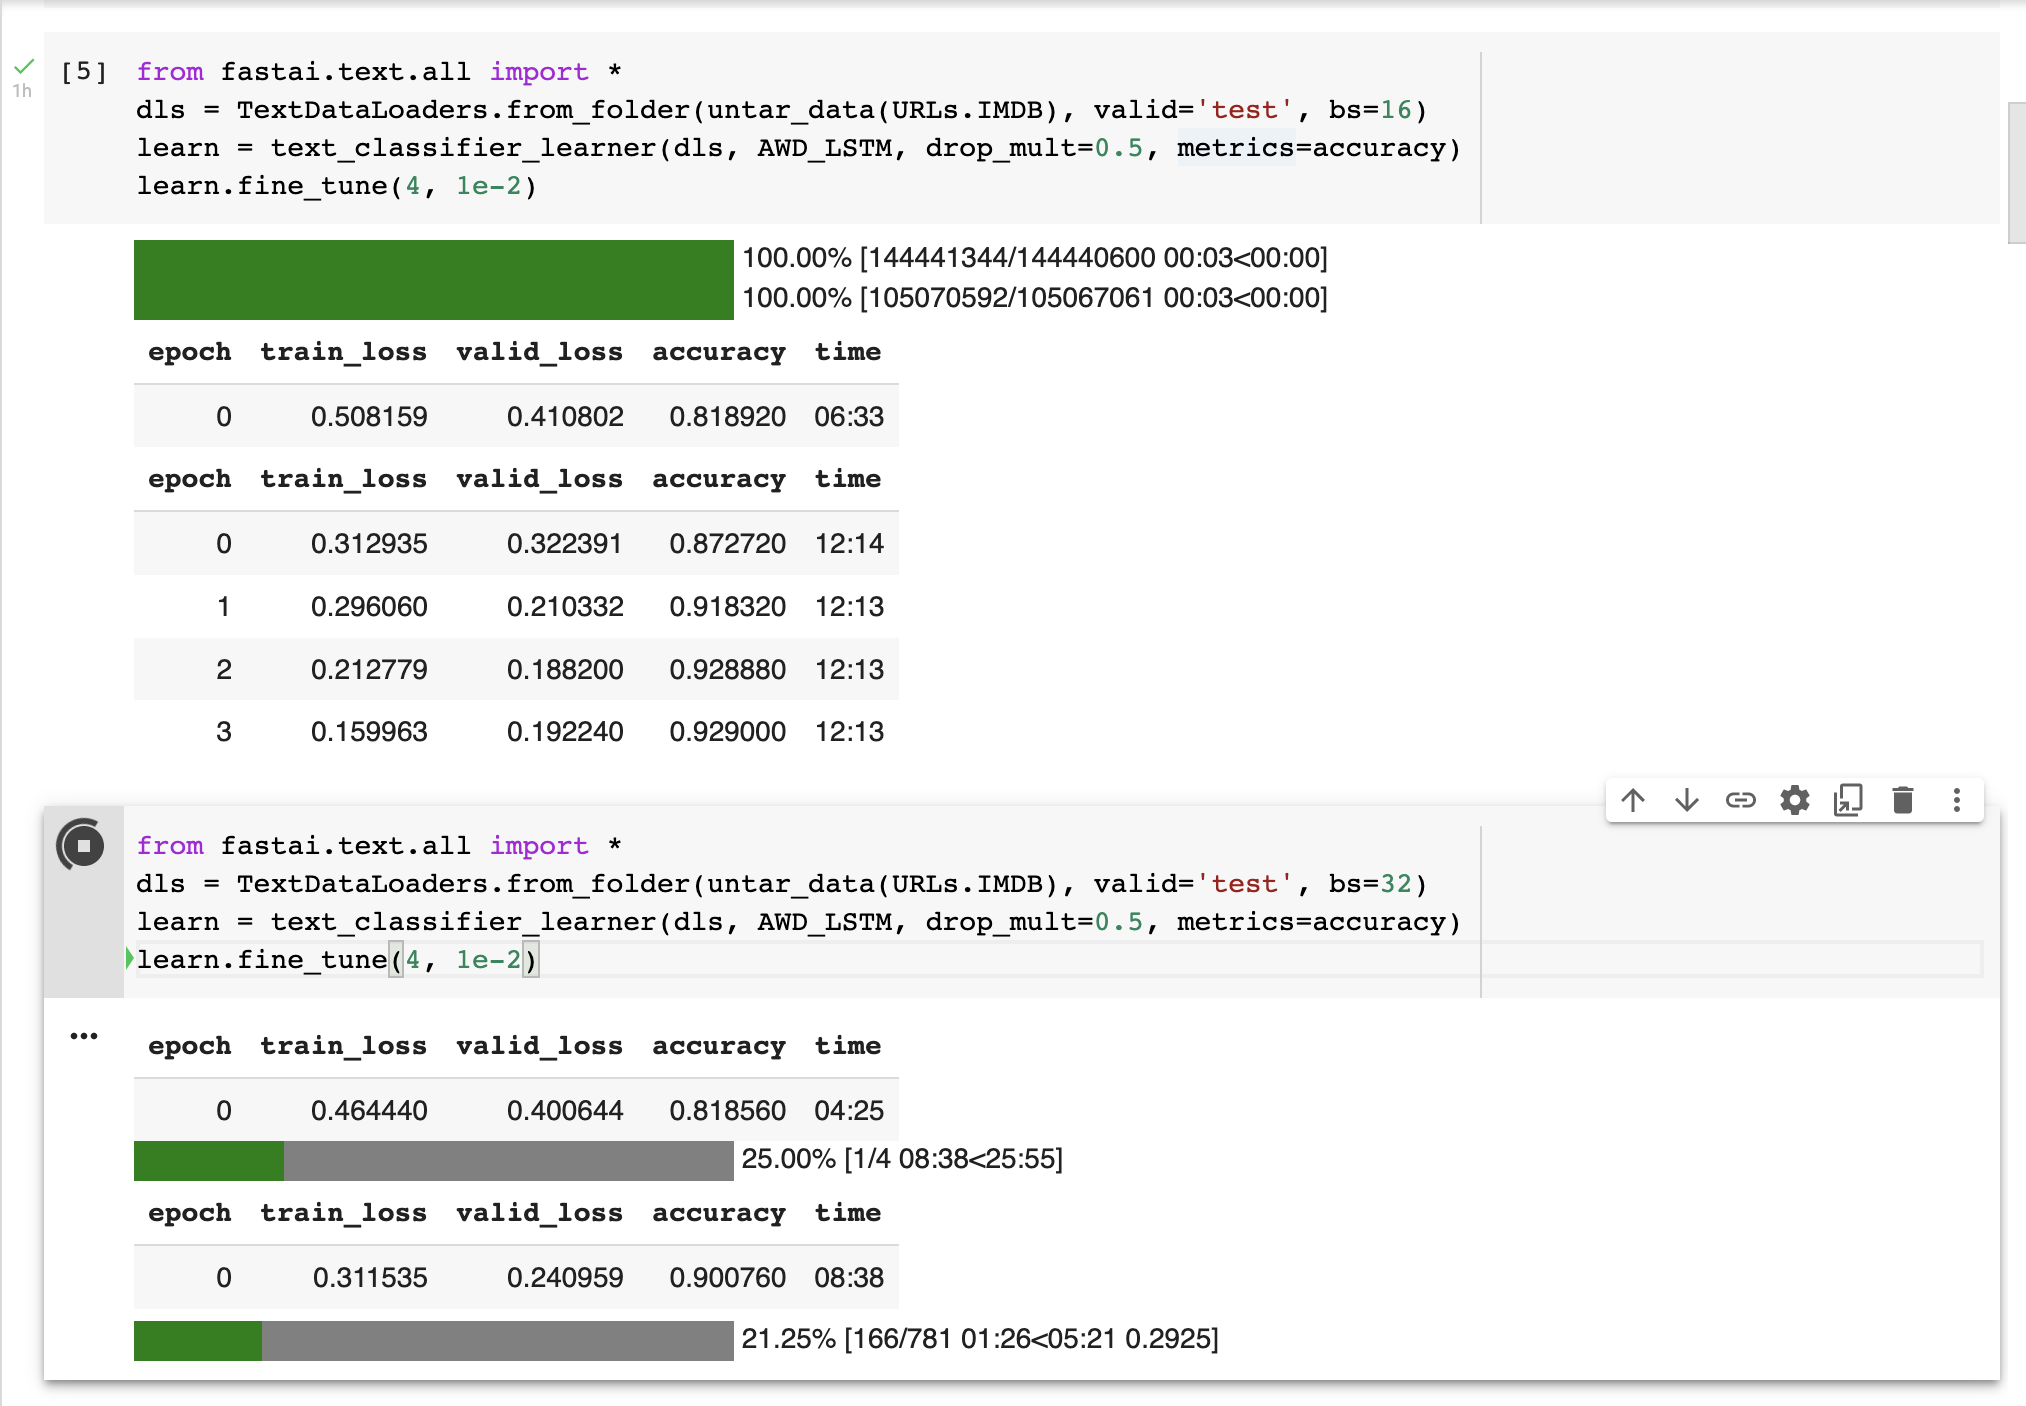Expand the cell execution time indicator 1h
Viewport: 2026px width, 1406px height.
(29, 83)
